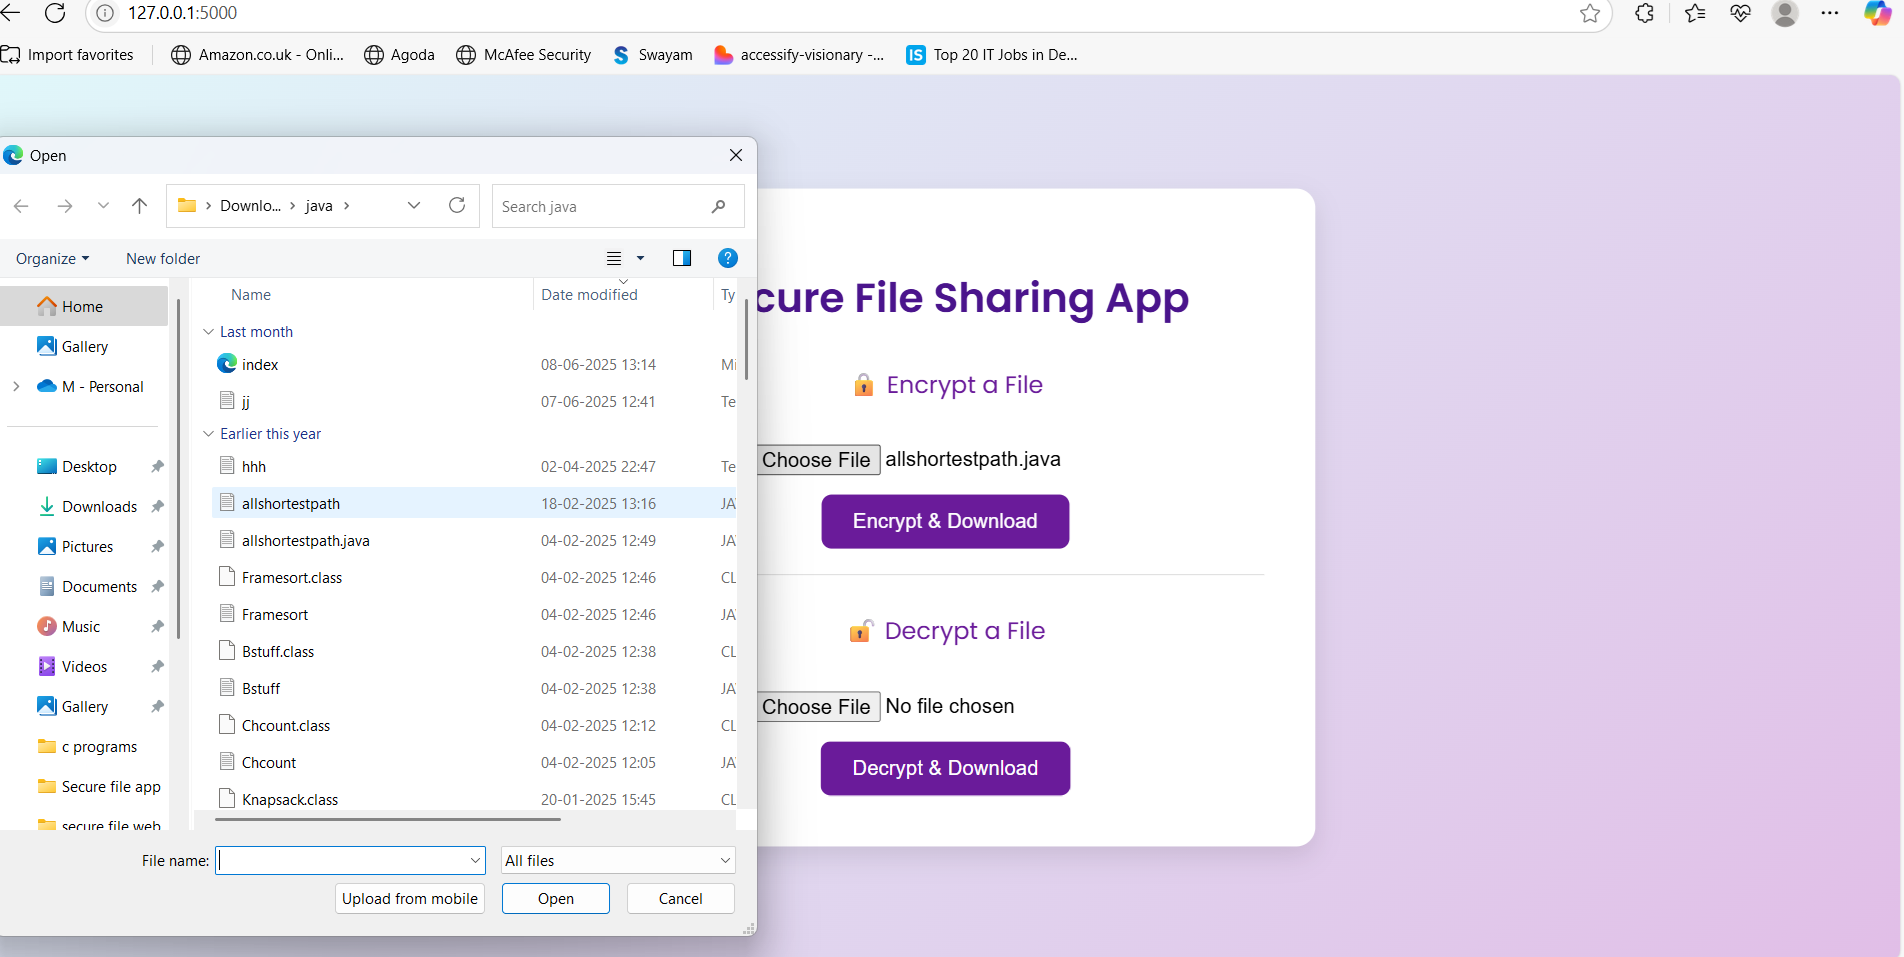The width and height of the screenshot is (1904, 957).
Task: Toggle the preview pane icon
Action: (682, 258)
